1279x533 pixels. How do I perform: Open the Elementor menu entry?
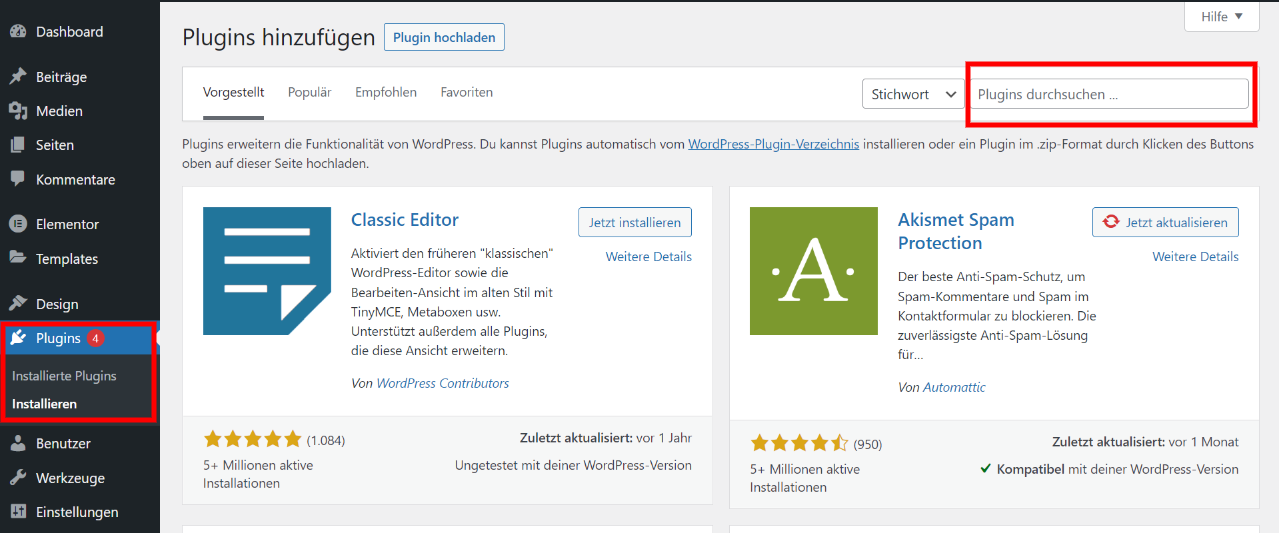[67, 224]
